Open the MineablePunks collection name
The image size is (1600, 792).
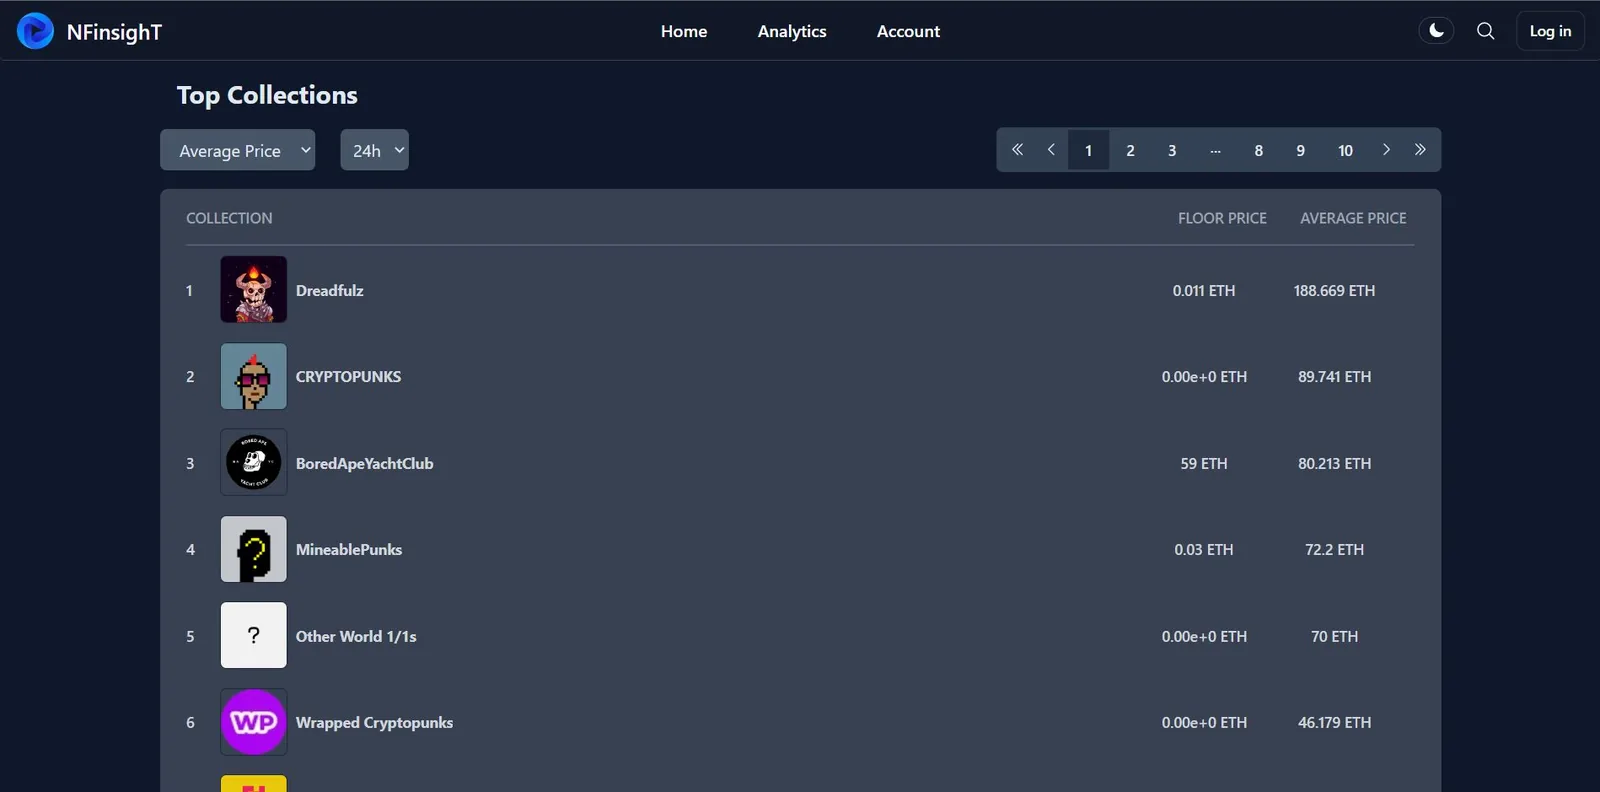point(348,550)
